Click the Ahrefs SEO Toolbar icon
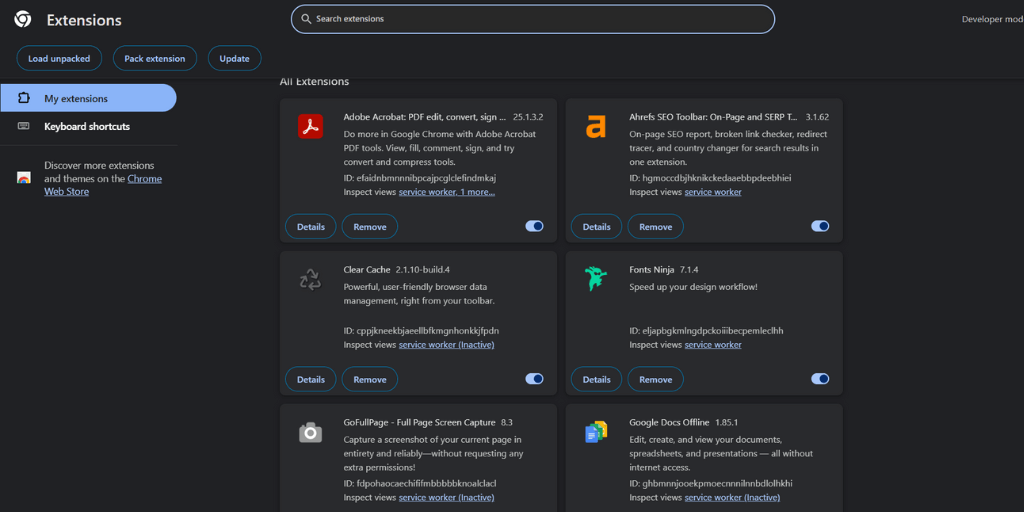Image resolution: width=1024 pixels, height=512 pixels. coord(596,126)
